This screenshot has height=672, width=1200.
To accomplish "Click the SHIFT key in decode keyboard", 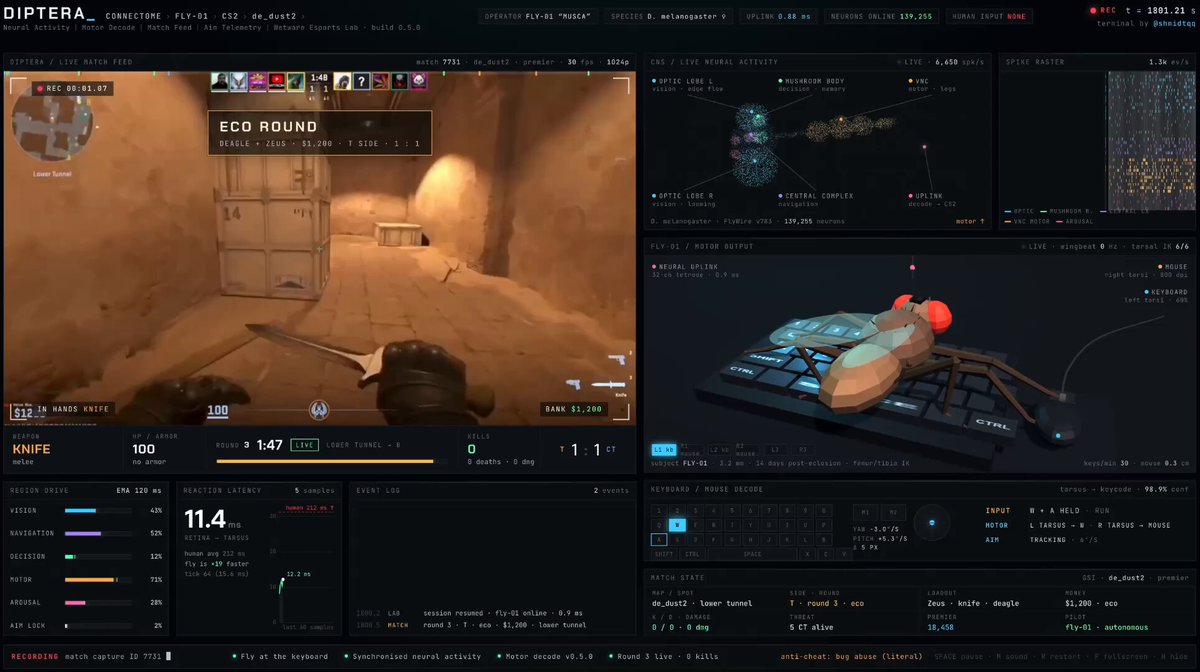I will click(x=664, y=553).
